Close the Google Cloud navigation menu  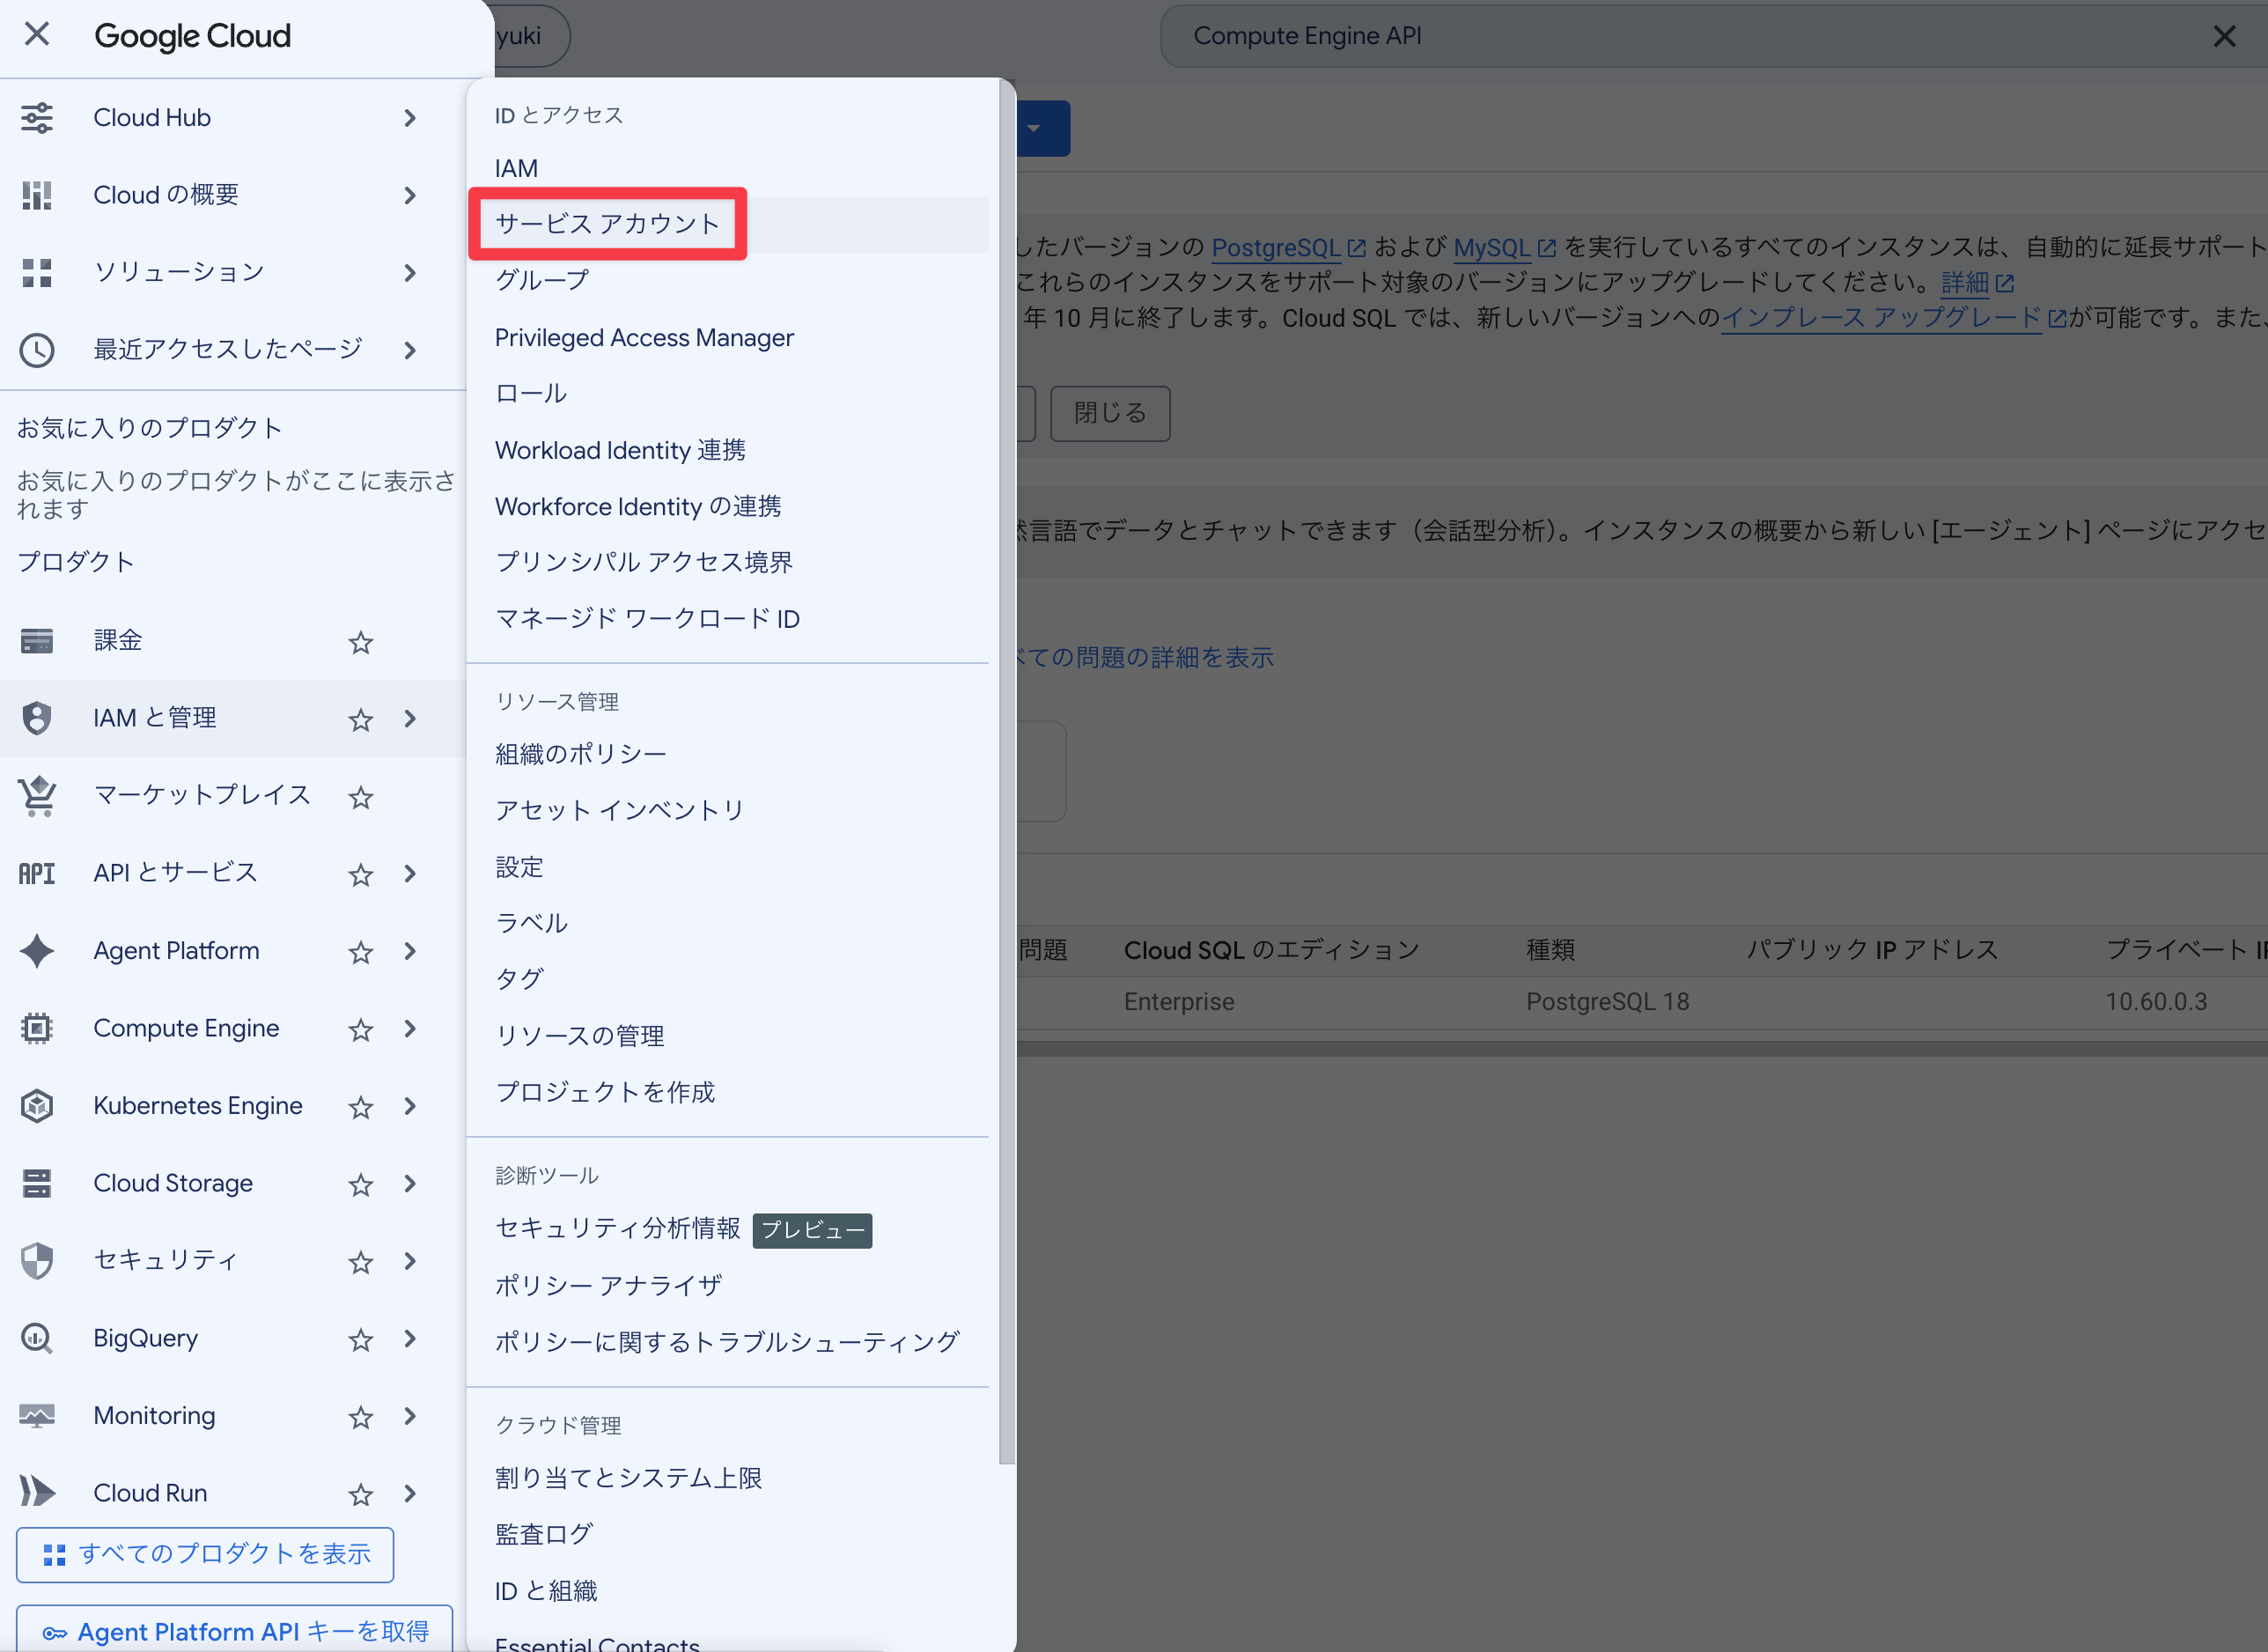pyautogui.click(x=37, y=35)
